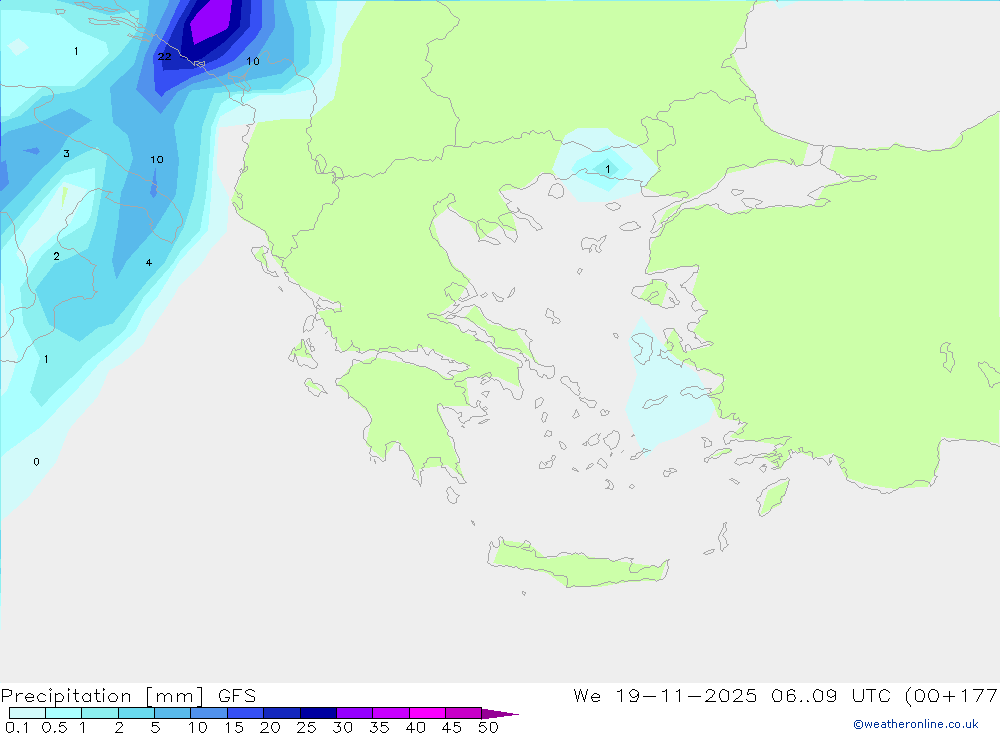This screenshot has height=733, width=1000.
Task: Click the "22" precipitation value on the map
Action: [x=165, y=56]
